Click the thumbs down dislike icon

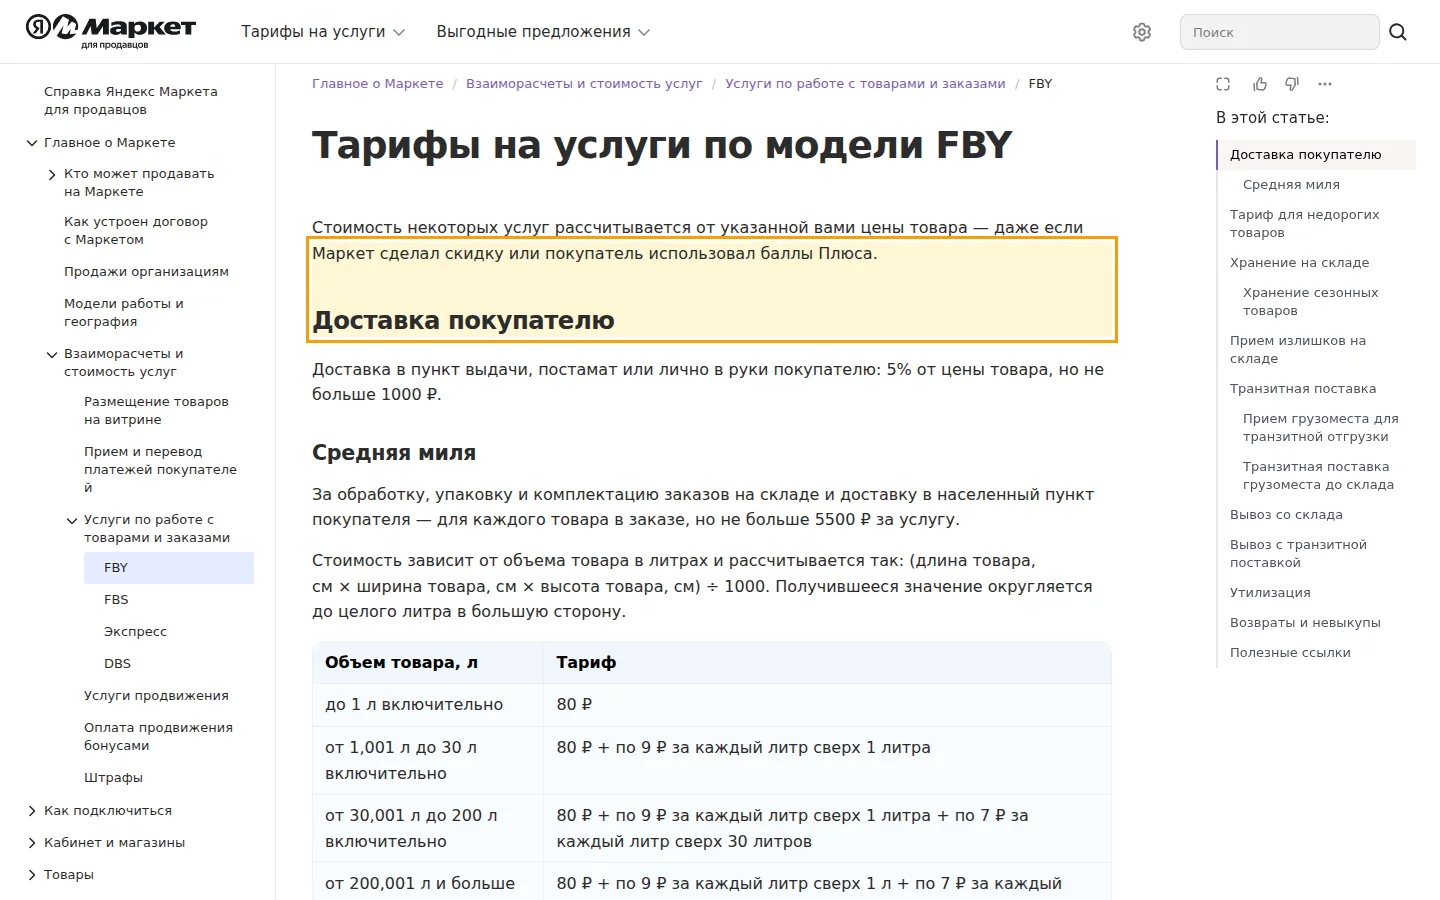click(x=1292, y=84)
